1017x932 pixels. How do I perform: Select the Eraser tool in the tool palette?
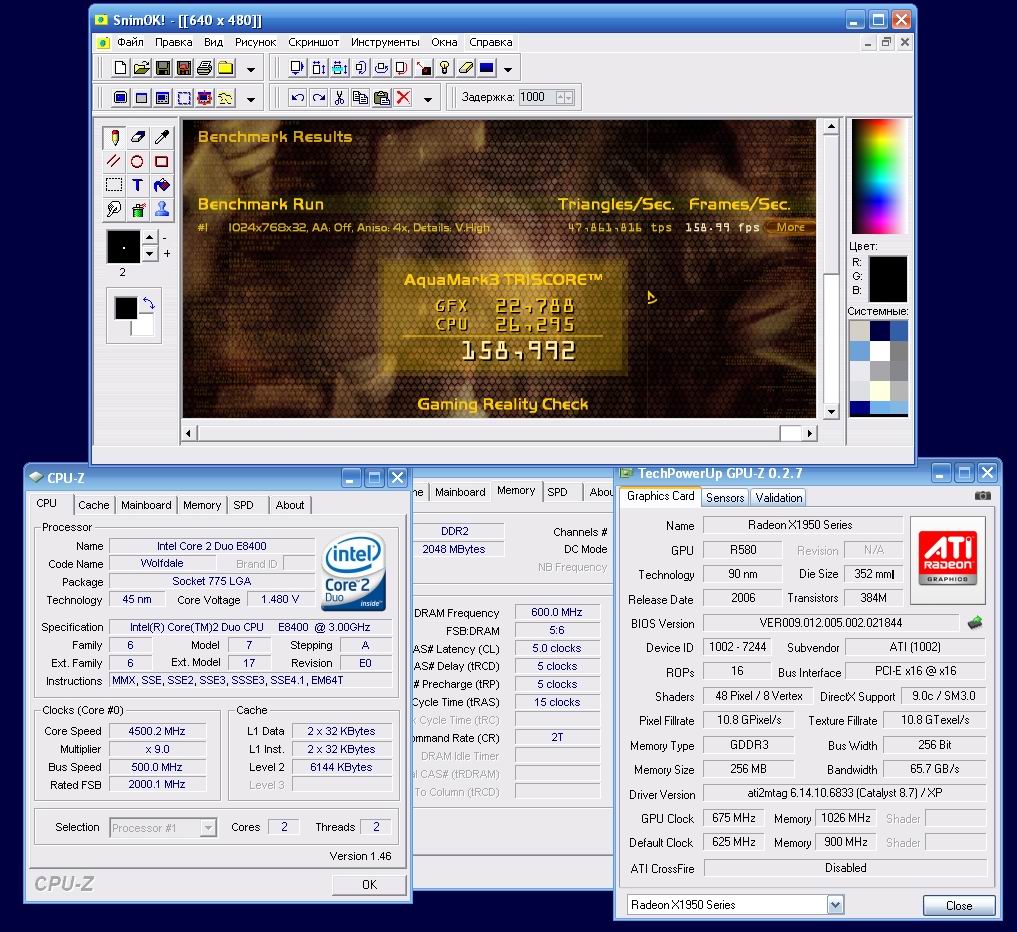pos(138,137)
